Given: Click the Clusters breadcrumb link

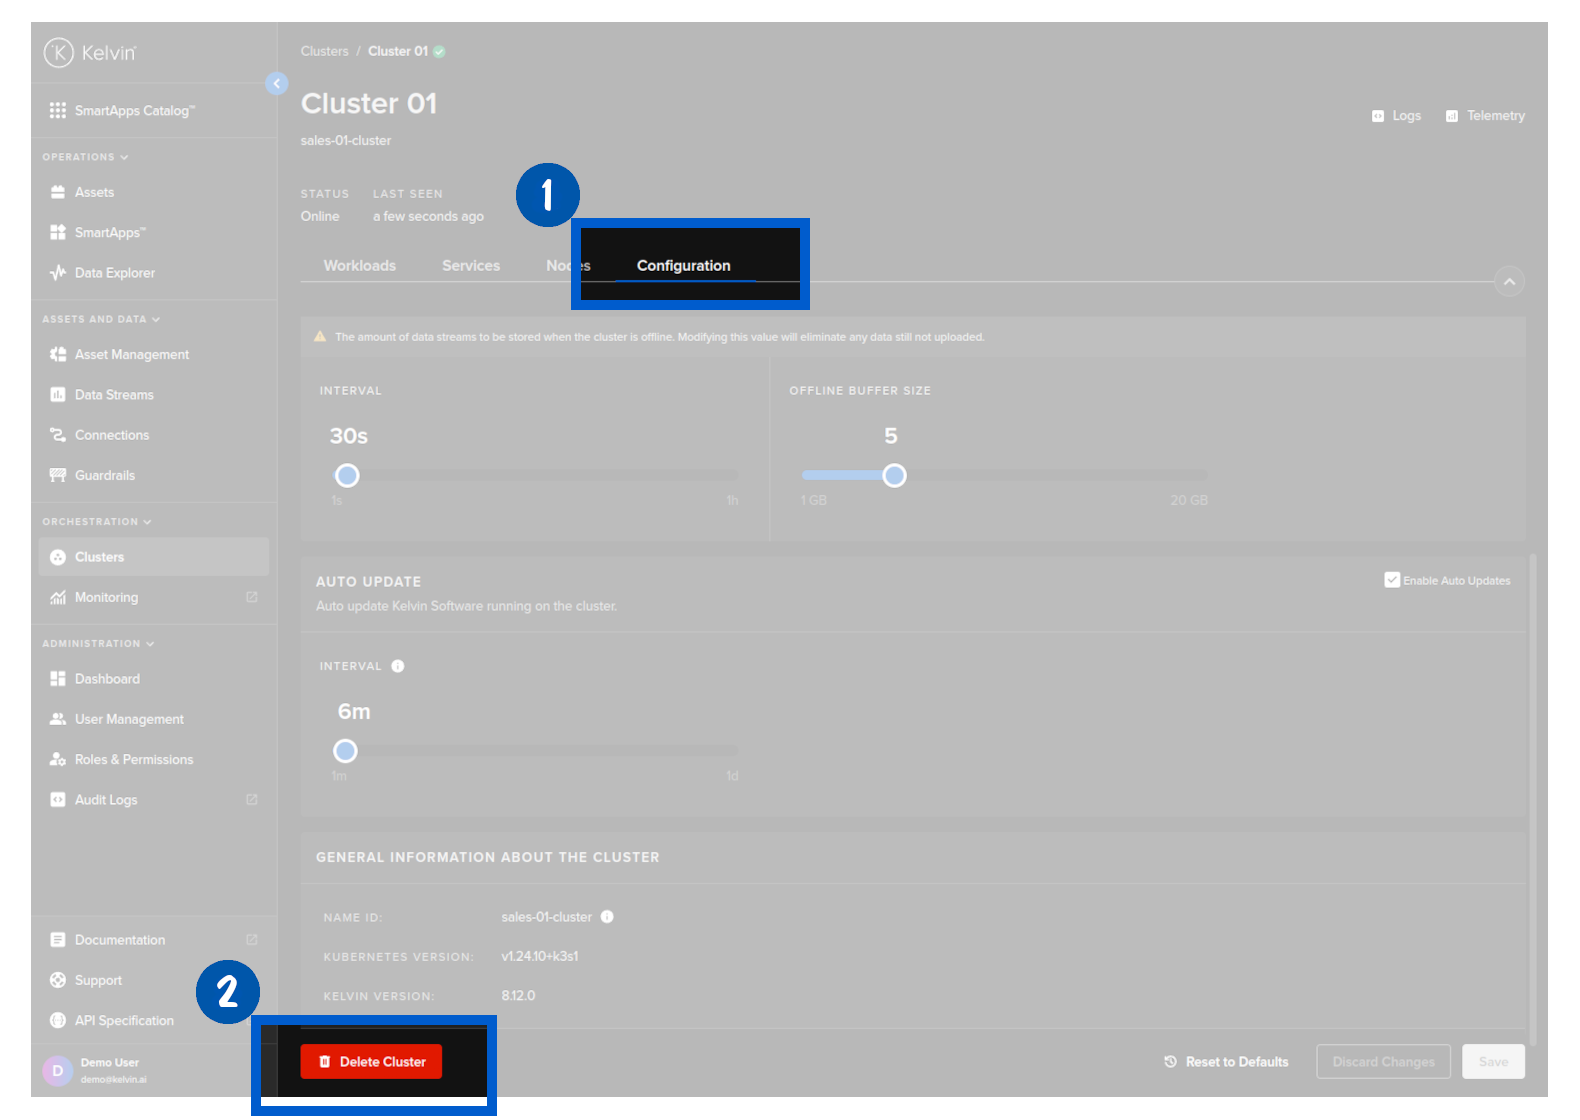Looking at the screenshot, I should (x=324, y=51).
